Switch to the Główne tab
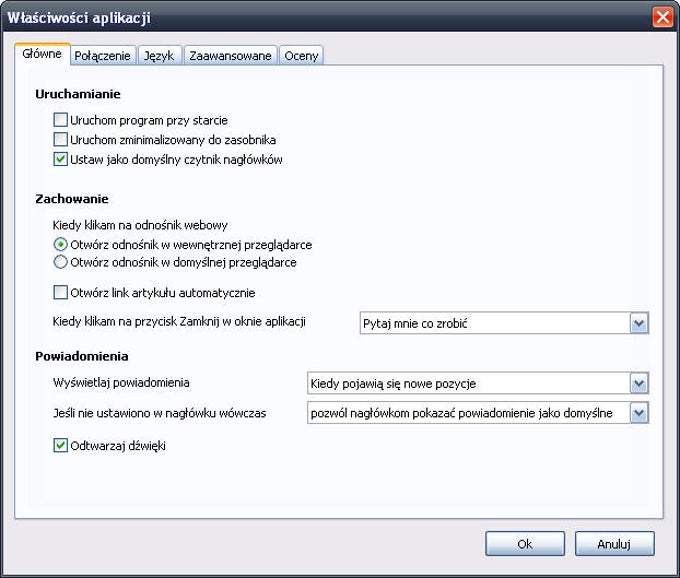 coord(42,54)
